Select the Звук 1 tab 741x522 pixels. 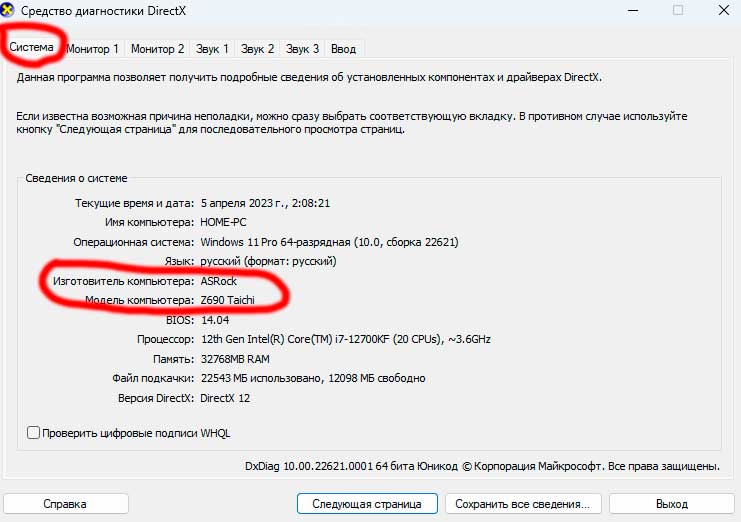212,48
